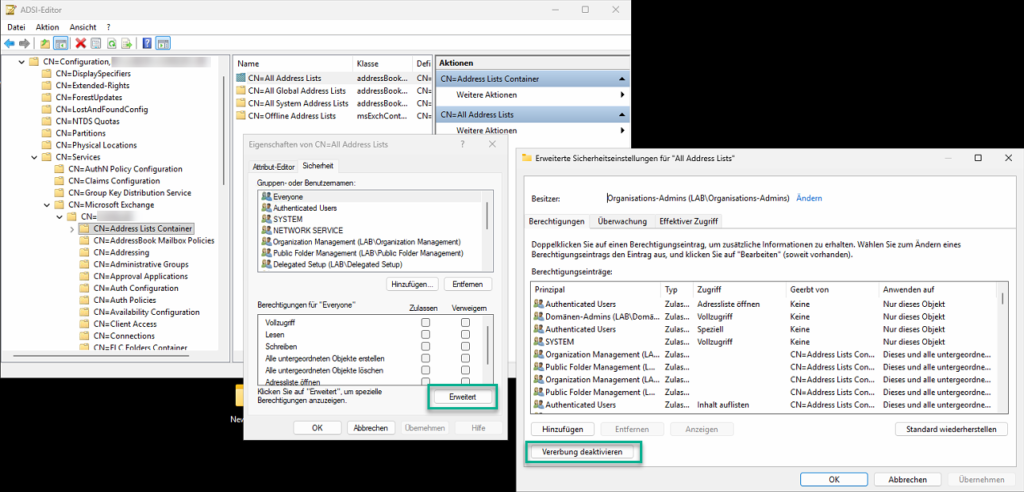Toggle the Show/Hide Action Pane icon
Image resolution: width=1024 pixels, height=492 pixels.
click(x=163, y=43)
